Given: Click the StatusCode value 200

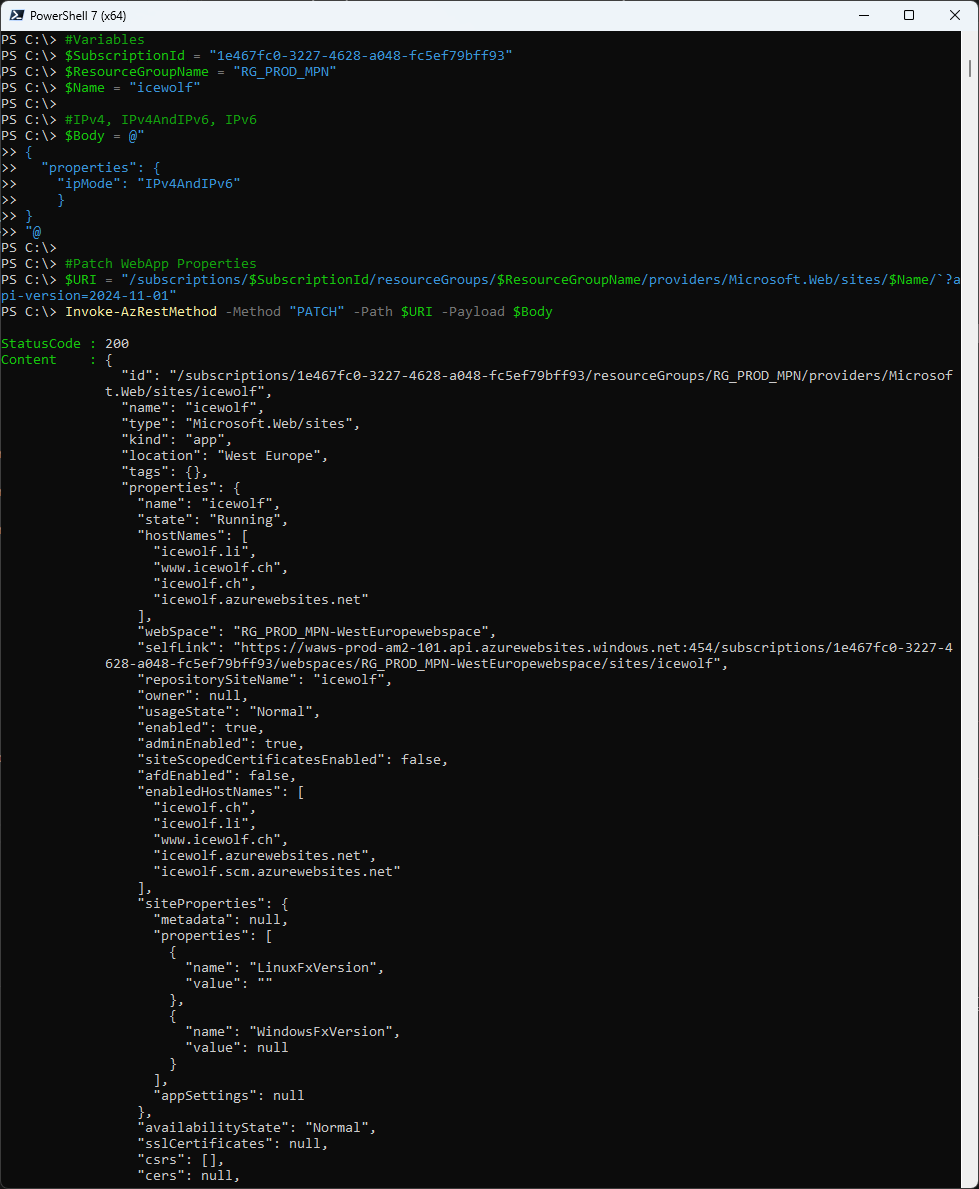Looking at the screenshot, I should pos(117,343).
